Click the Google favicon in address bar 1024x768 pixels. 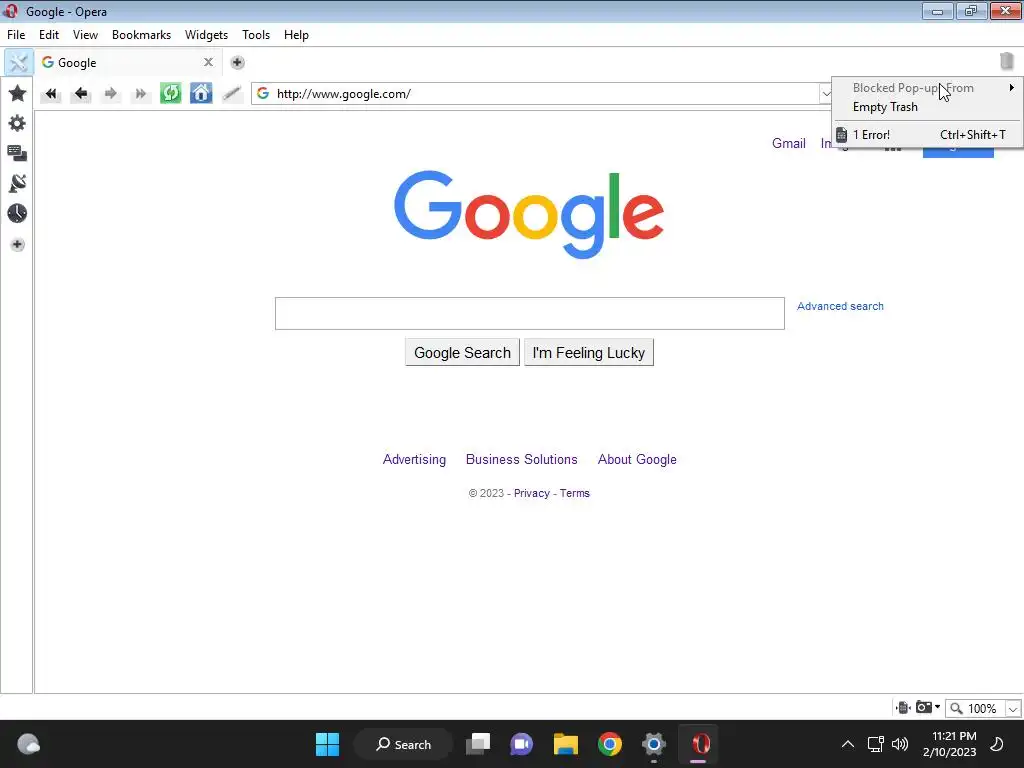(x=263, y=93)
